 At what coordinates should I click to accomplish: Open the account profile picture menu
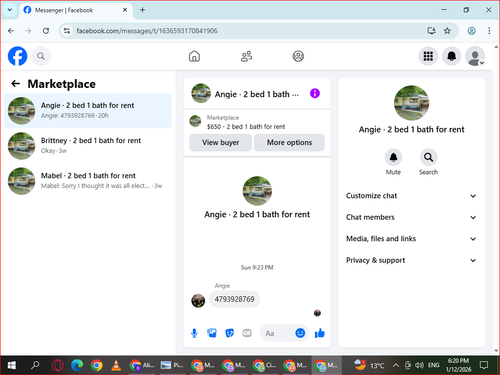click(x=475, y=56)
